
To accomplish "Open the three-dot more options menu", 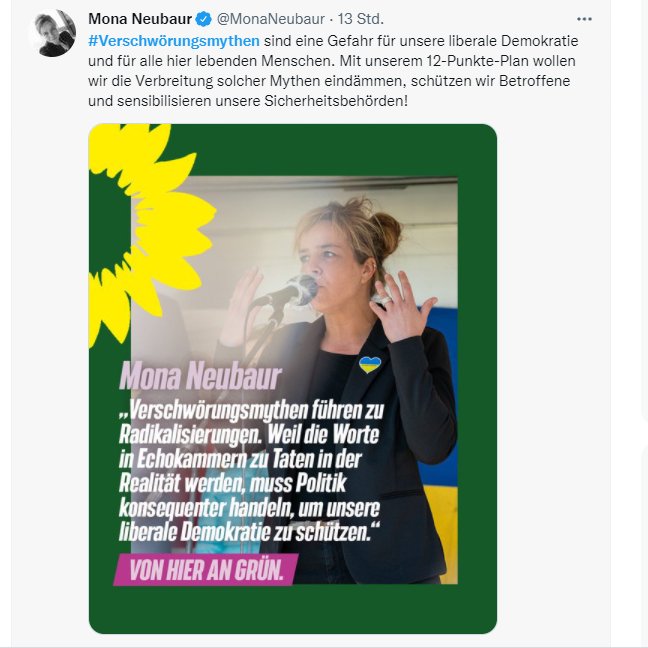I will pyautogui.click(x=584, y=19).
